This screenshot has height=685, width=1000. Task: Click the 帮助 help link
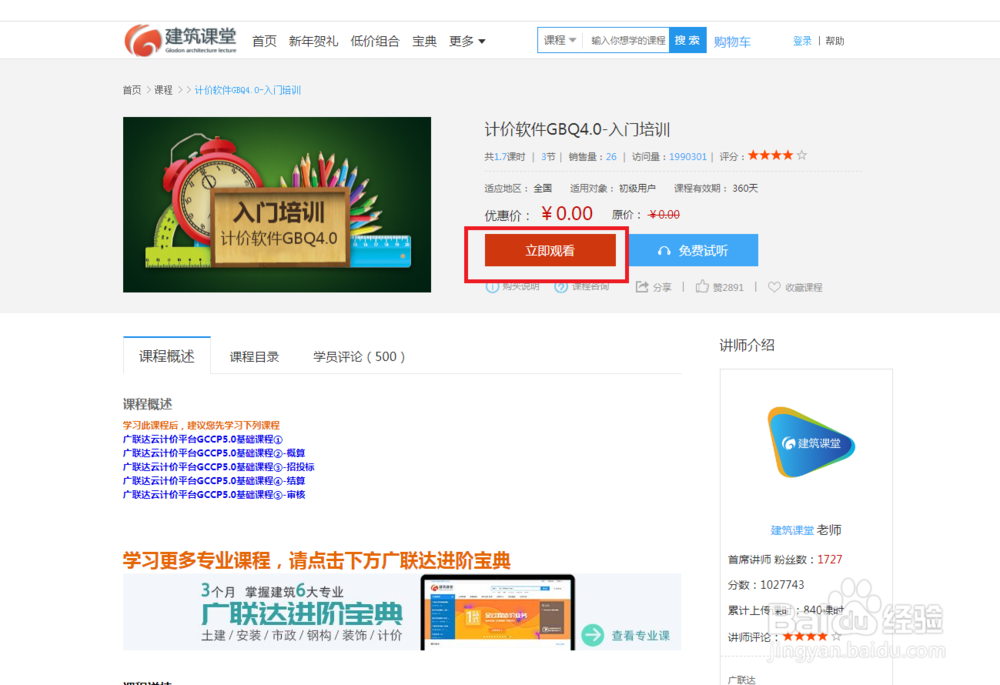tap(834, 41)
